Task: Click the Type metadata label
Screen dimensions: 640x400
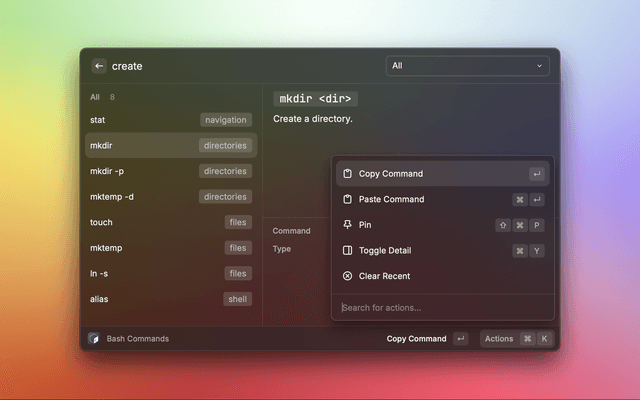Action: tap(282, 249)
